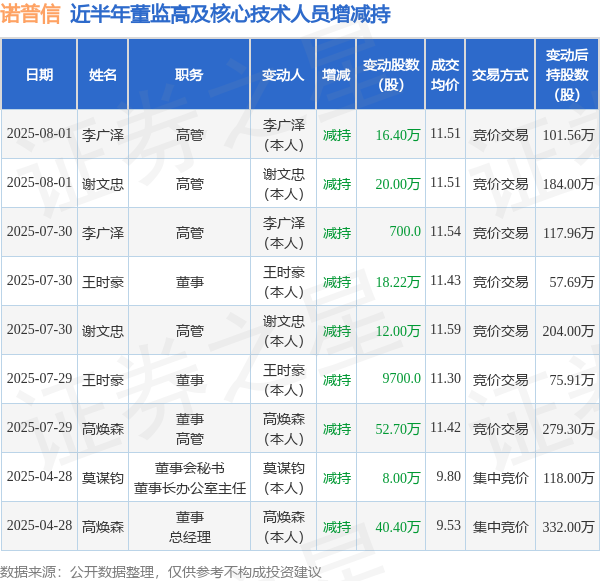The width and height of the screenshot is (600, 581).
Task: Click the 18.22万 share change value
Action: pyautogui.click(x=398, y=282)
